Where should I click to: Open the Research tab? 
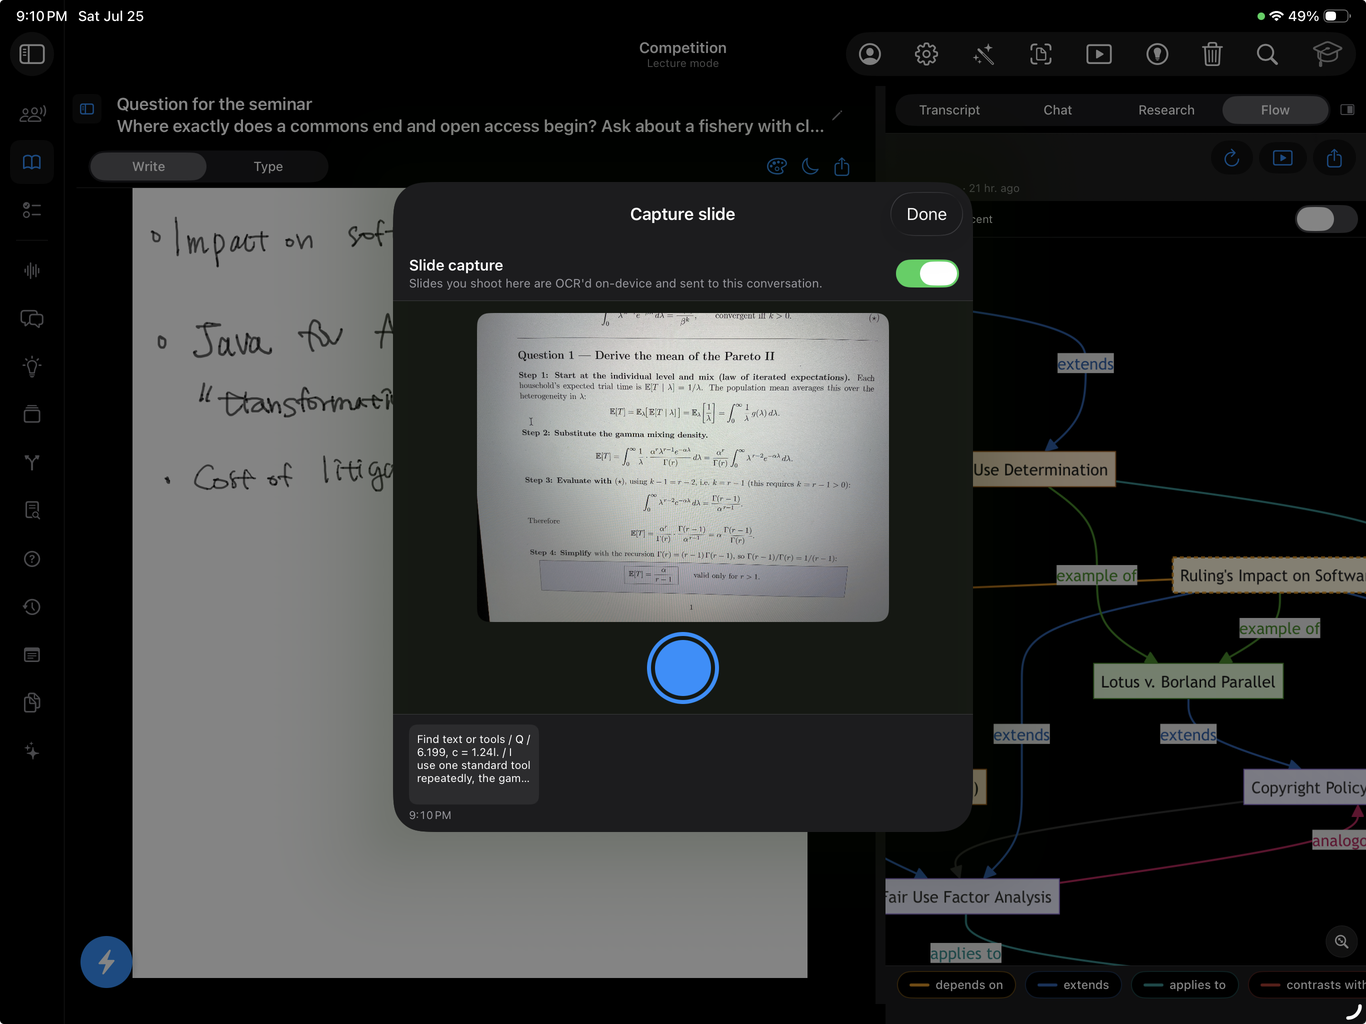click(x=1166, y=110)
